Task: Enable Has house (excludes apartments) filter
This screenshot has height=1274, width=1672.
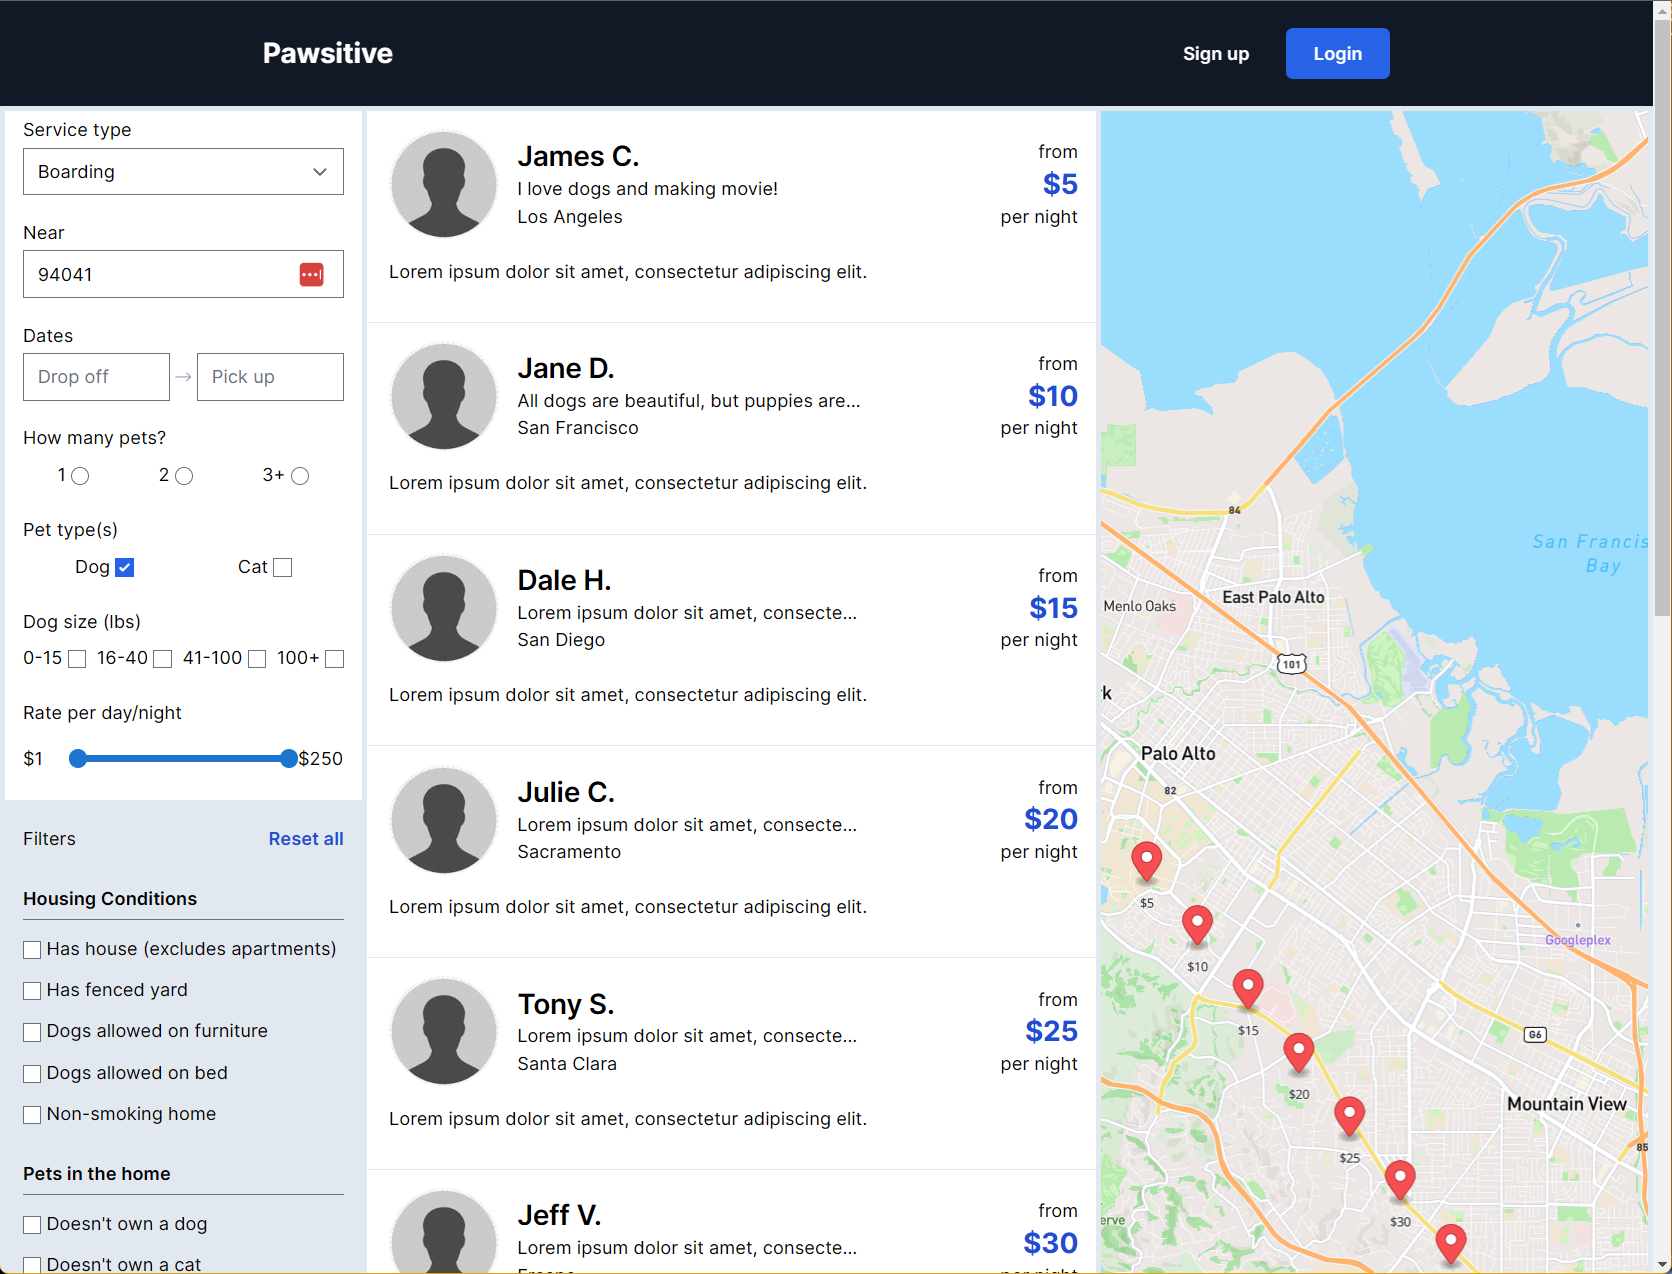Action: [x=32, y=950]
